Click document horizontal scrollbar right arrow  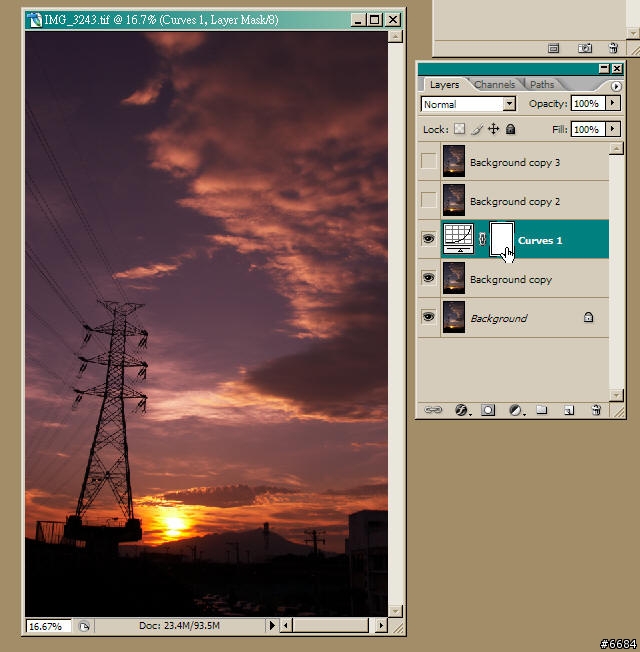tap(381, 625)
